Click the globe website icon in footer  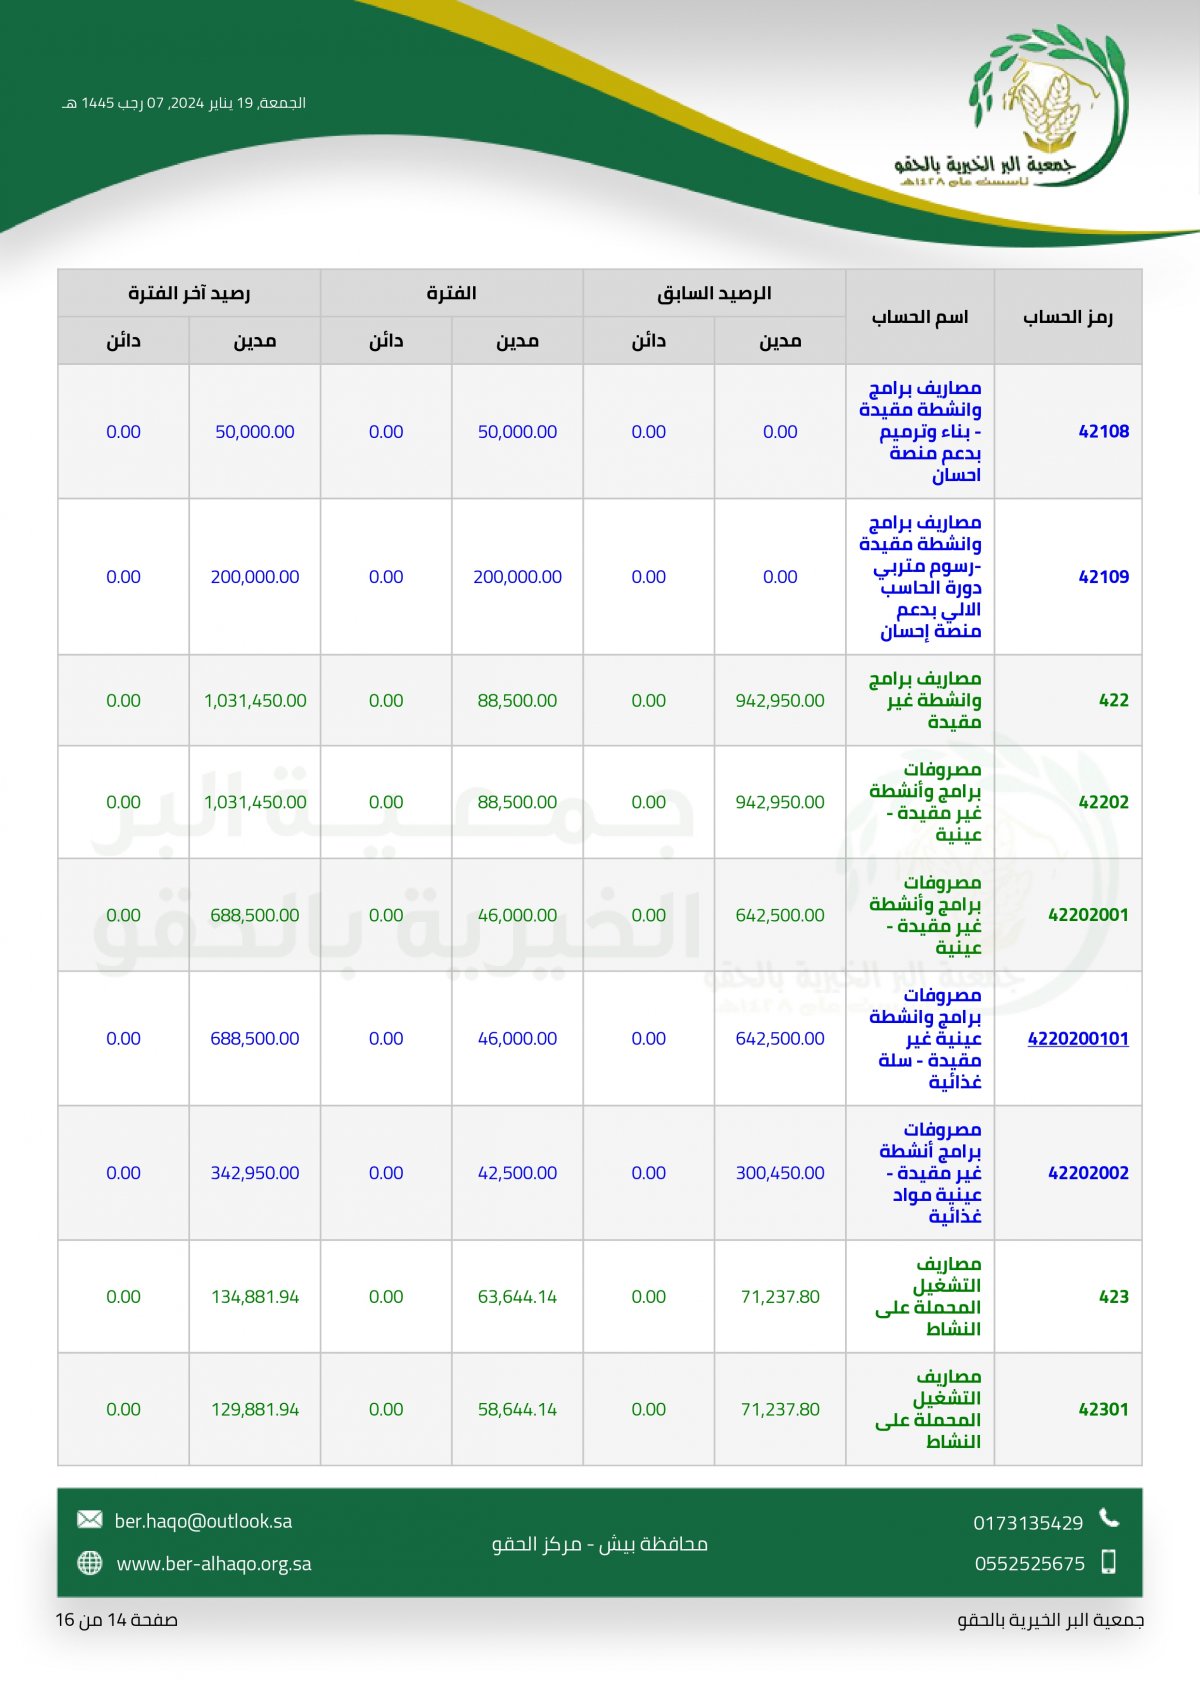tap(90, 1563)
